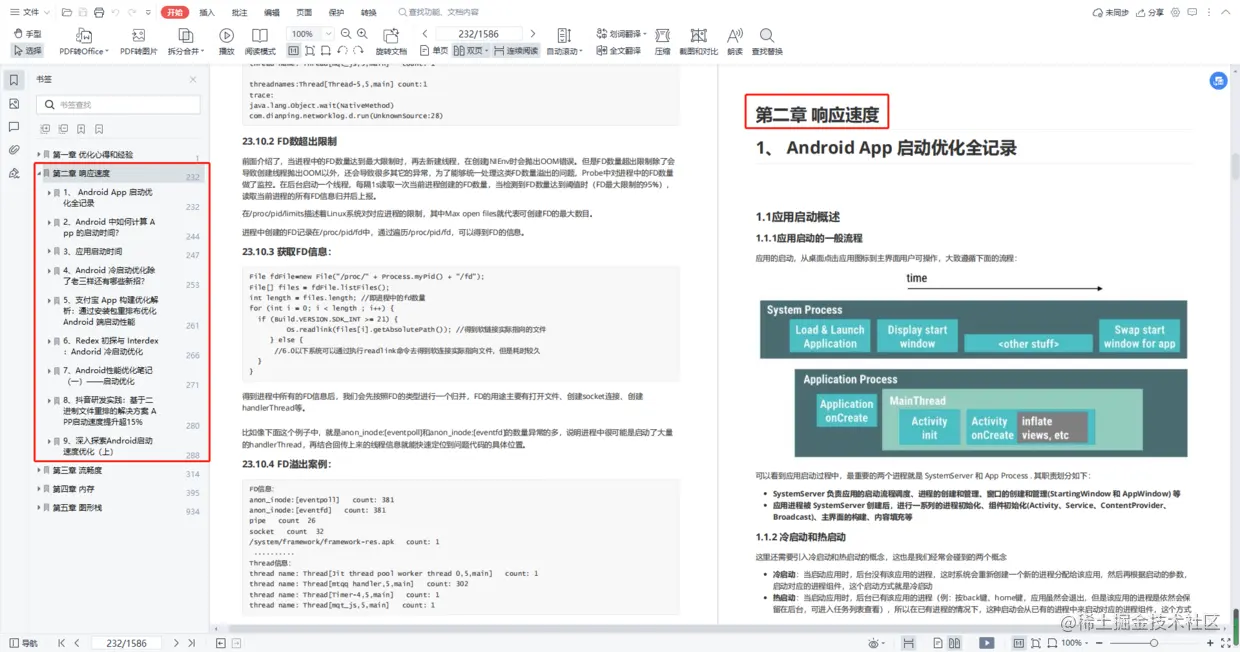This screenshot has height=652, width=1240.
Task: Close the 书签 bookmark panel
Action: click(193, 79)
